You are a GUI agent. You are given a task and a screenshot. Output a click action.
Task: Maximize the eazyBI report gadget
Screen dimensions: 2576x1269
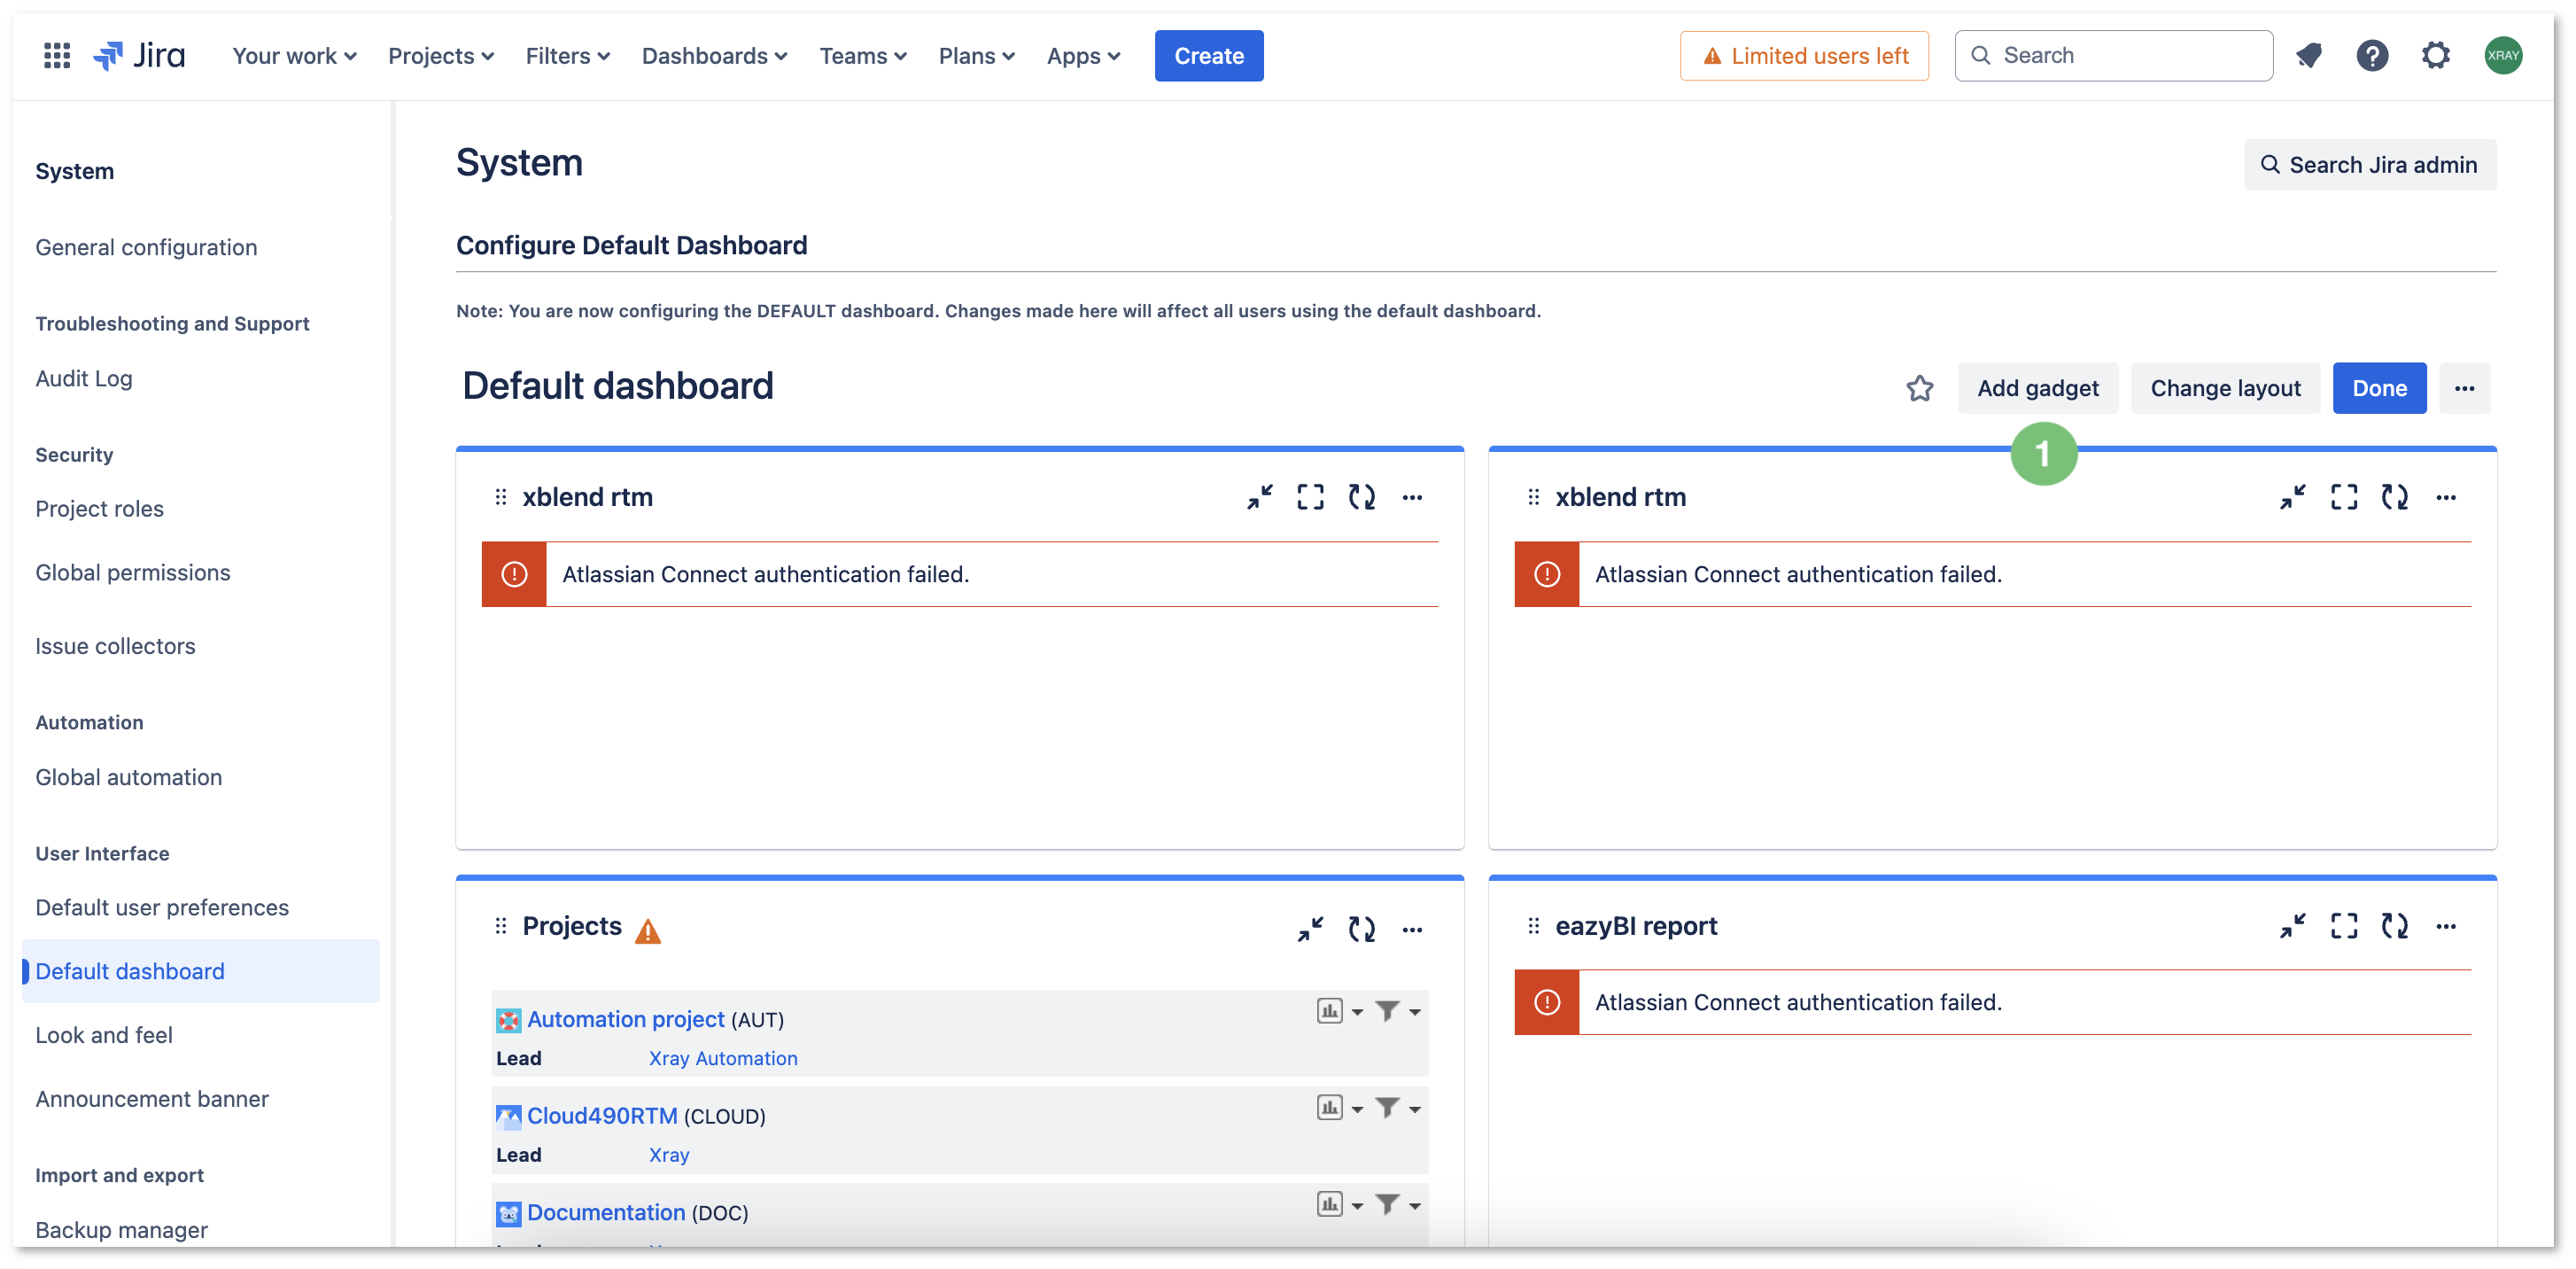[x=2343, y=926]
